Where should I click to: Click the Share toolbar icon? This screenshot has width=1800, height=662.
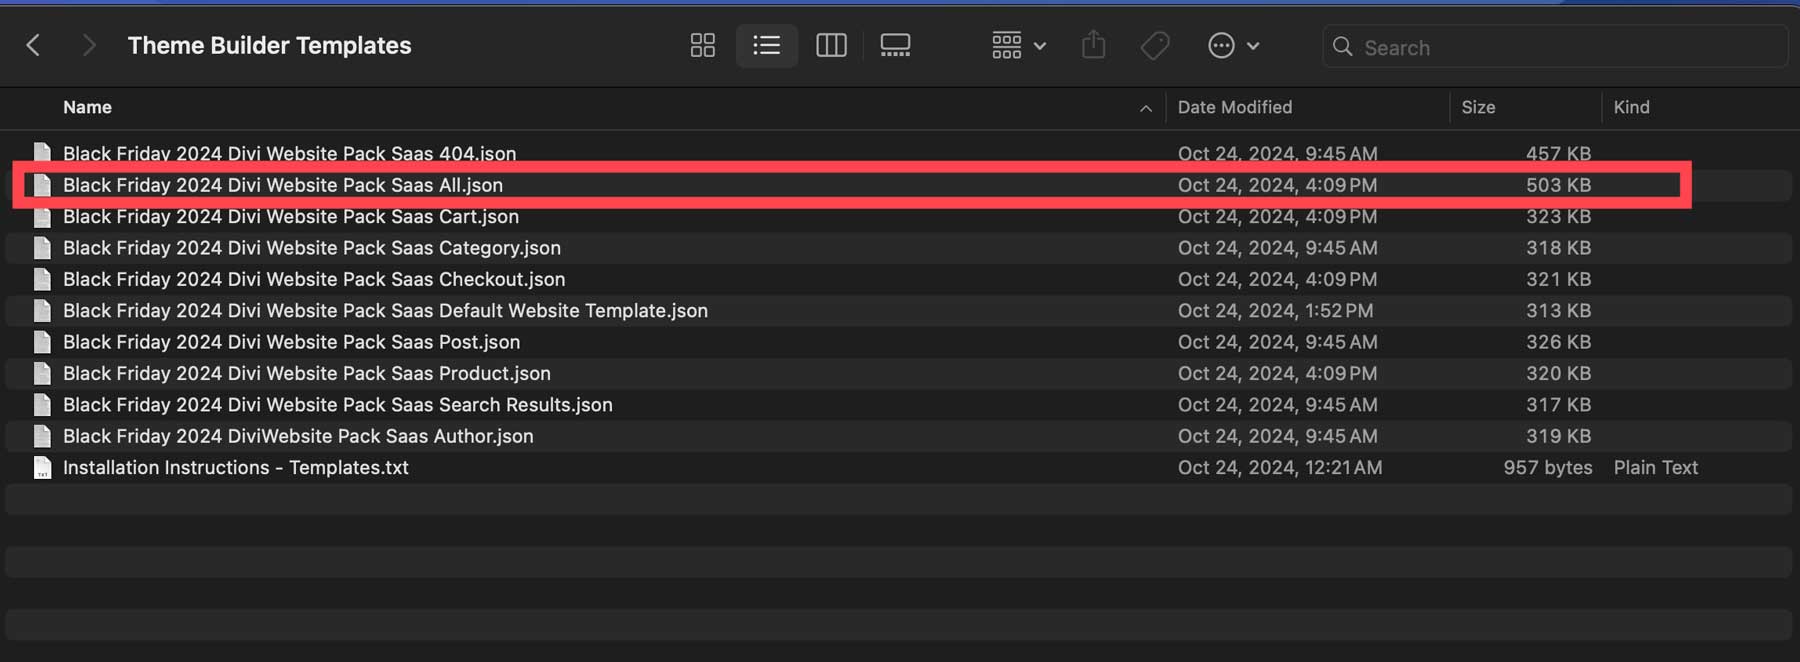[x=1094, y=45]
